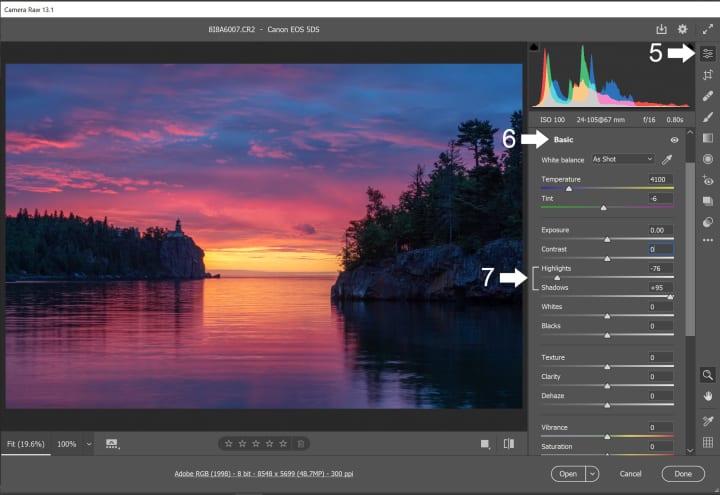Toggle the grid overlay icon

tap(708, 442)
